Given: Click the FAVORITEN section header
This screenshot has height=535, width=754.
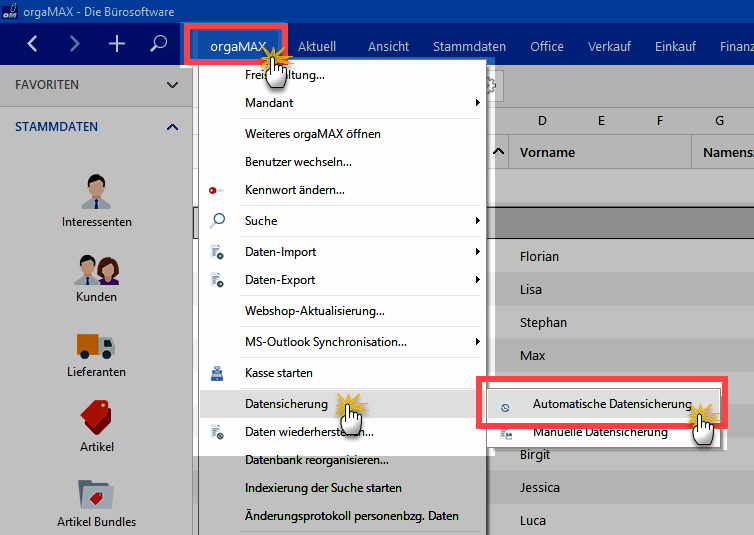Looking at the screenshot, I should coord(96,85).
